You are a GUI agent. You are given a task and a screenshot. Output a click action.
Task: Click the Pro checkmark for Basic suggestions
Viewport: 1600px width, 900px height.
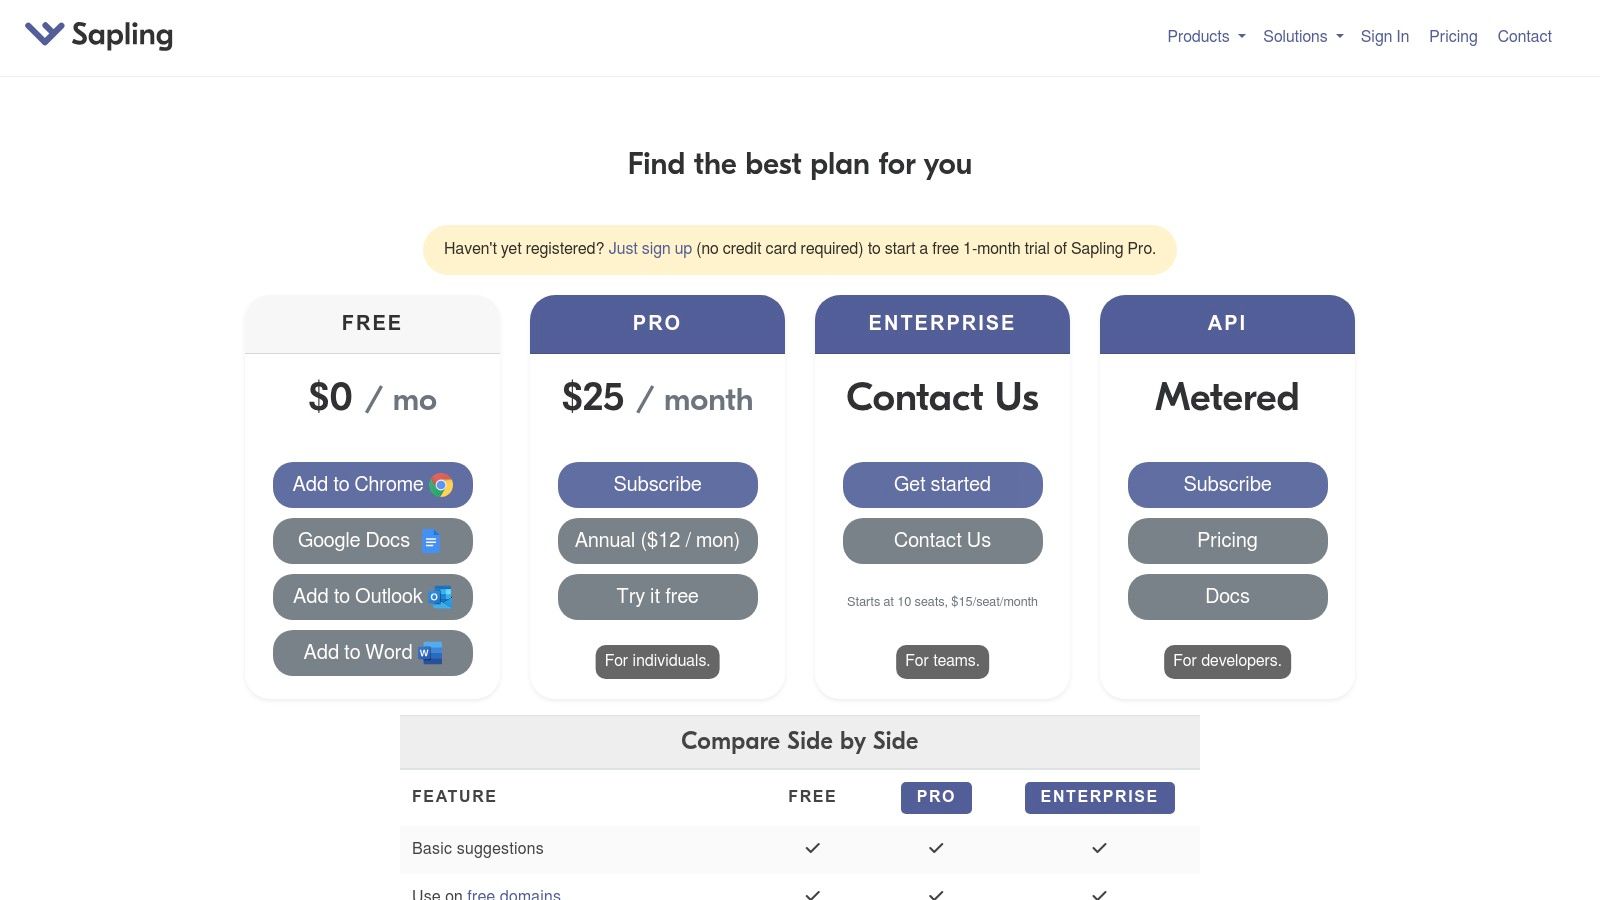click(936, 847)
